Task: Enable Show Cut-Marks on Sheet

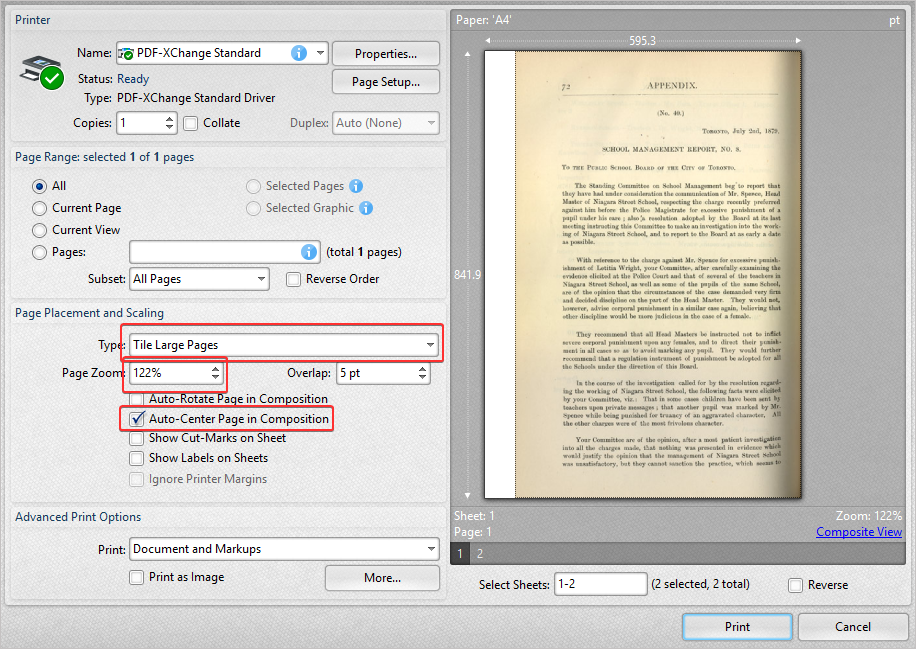Action: [137, 438]
